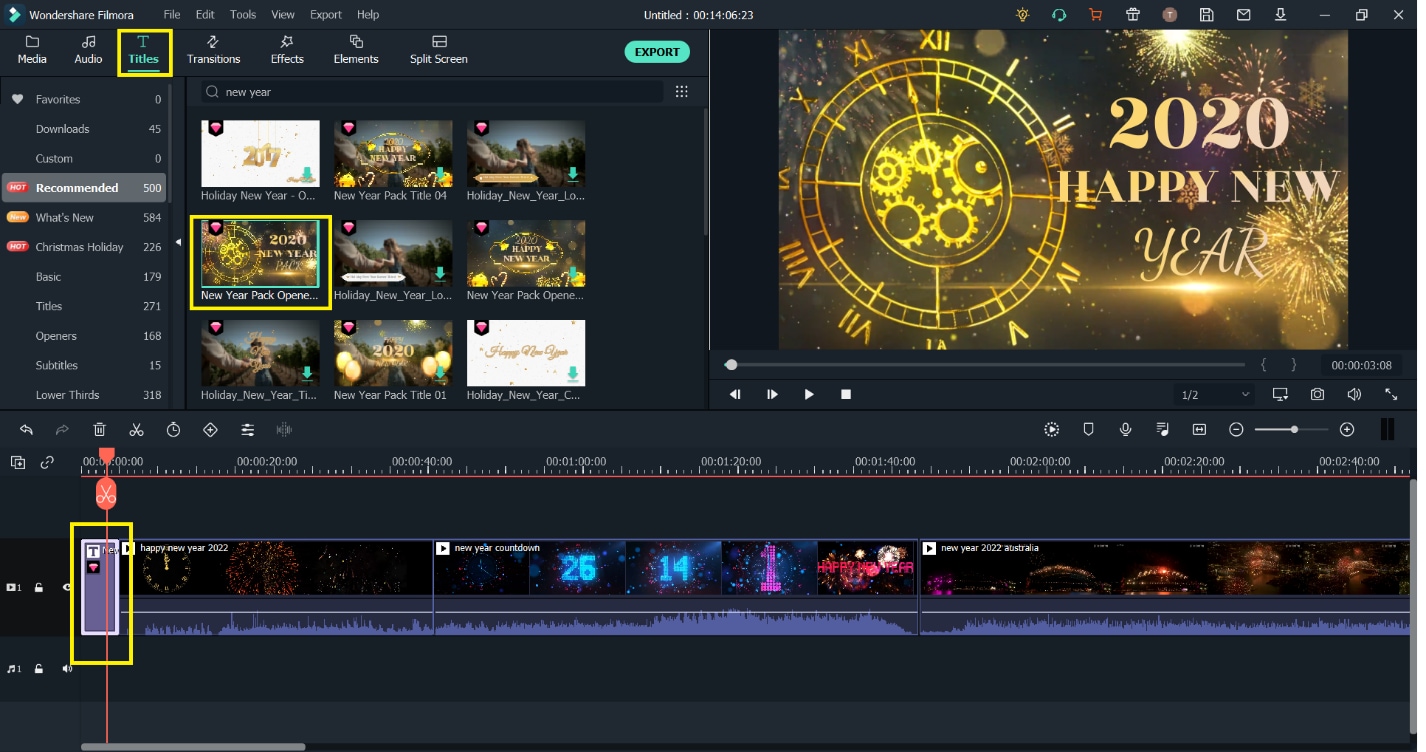Image resolution: width=1426 pixels, height=752 pixels.
Task: Select the What's New category
Action: [85, 218]
